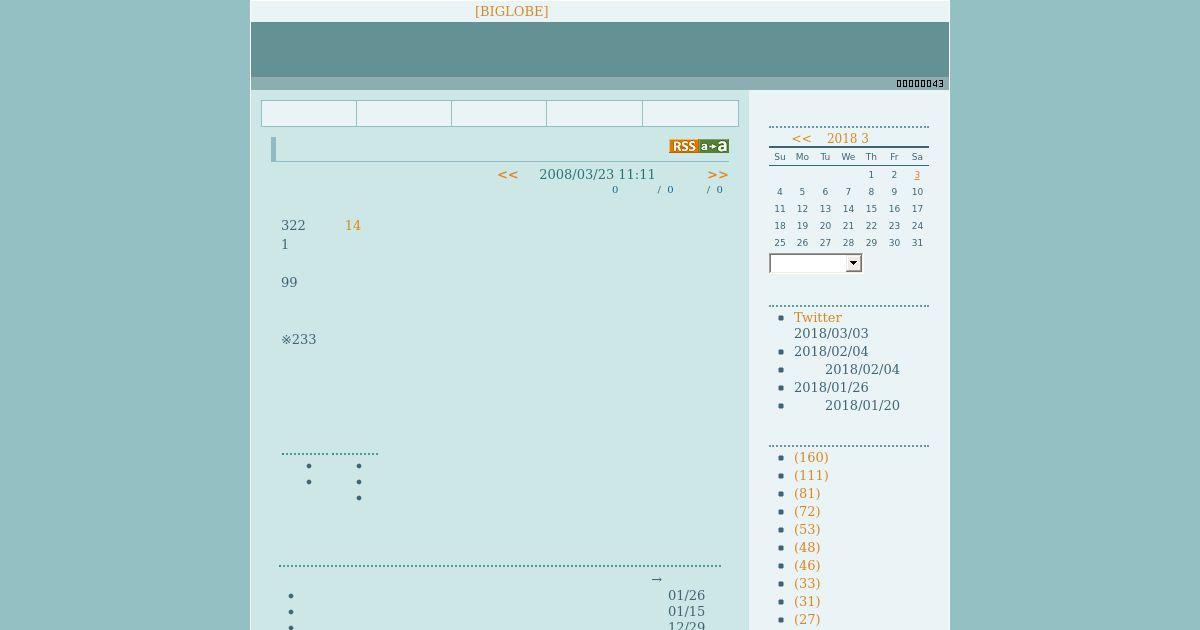Go to previous post with the << arrow beside 2008/03/23

click(x=508, y=174)
